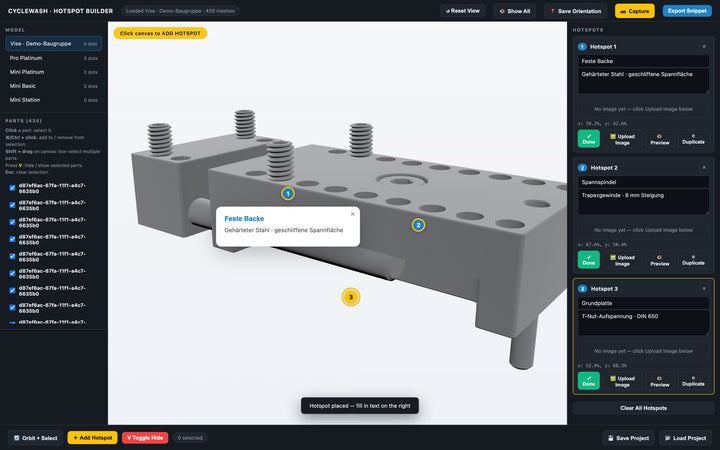Uncheck the first part checkbox in list

tap(12, 188)
